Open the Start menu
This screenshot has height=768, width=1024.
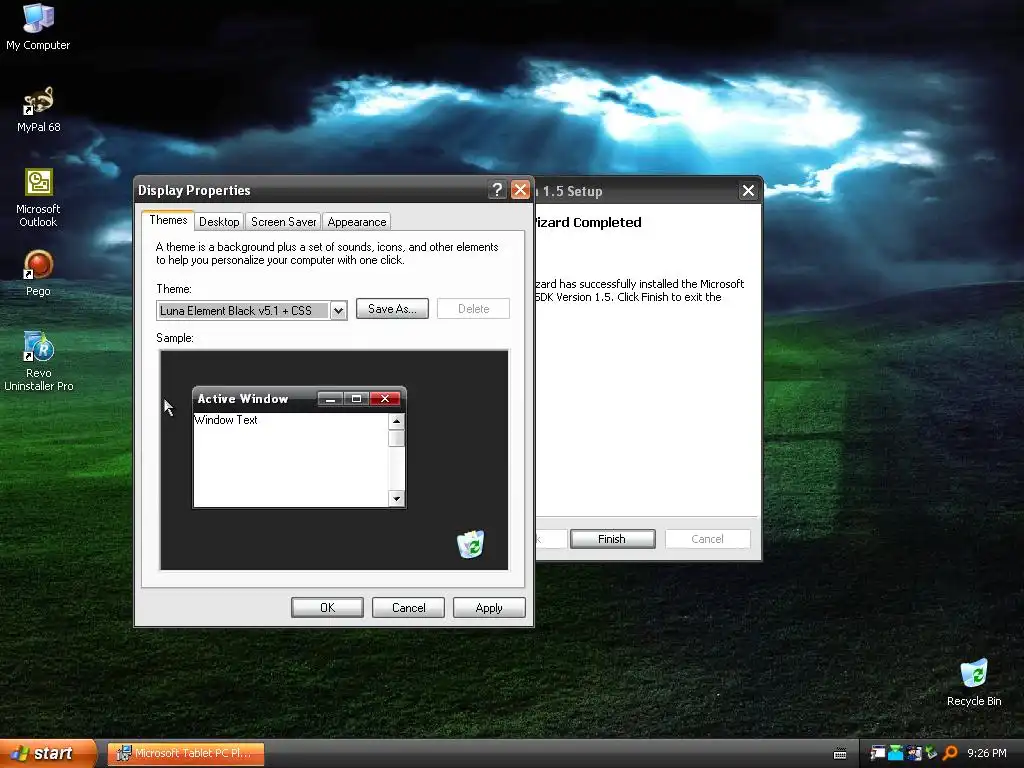point(48,754)
